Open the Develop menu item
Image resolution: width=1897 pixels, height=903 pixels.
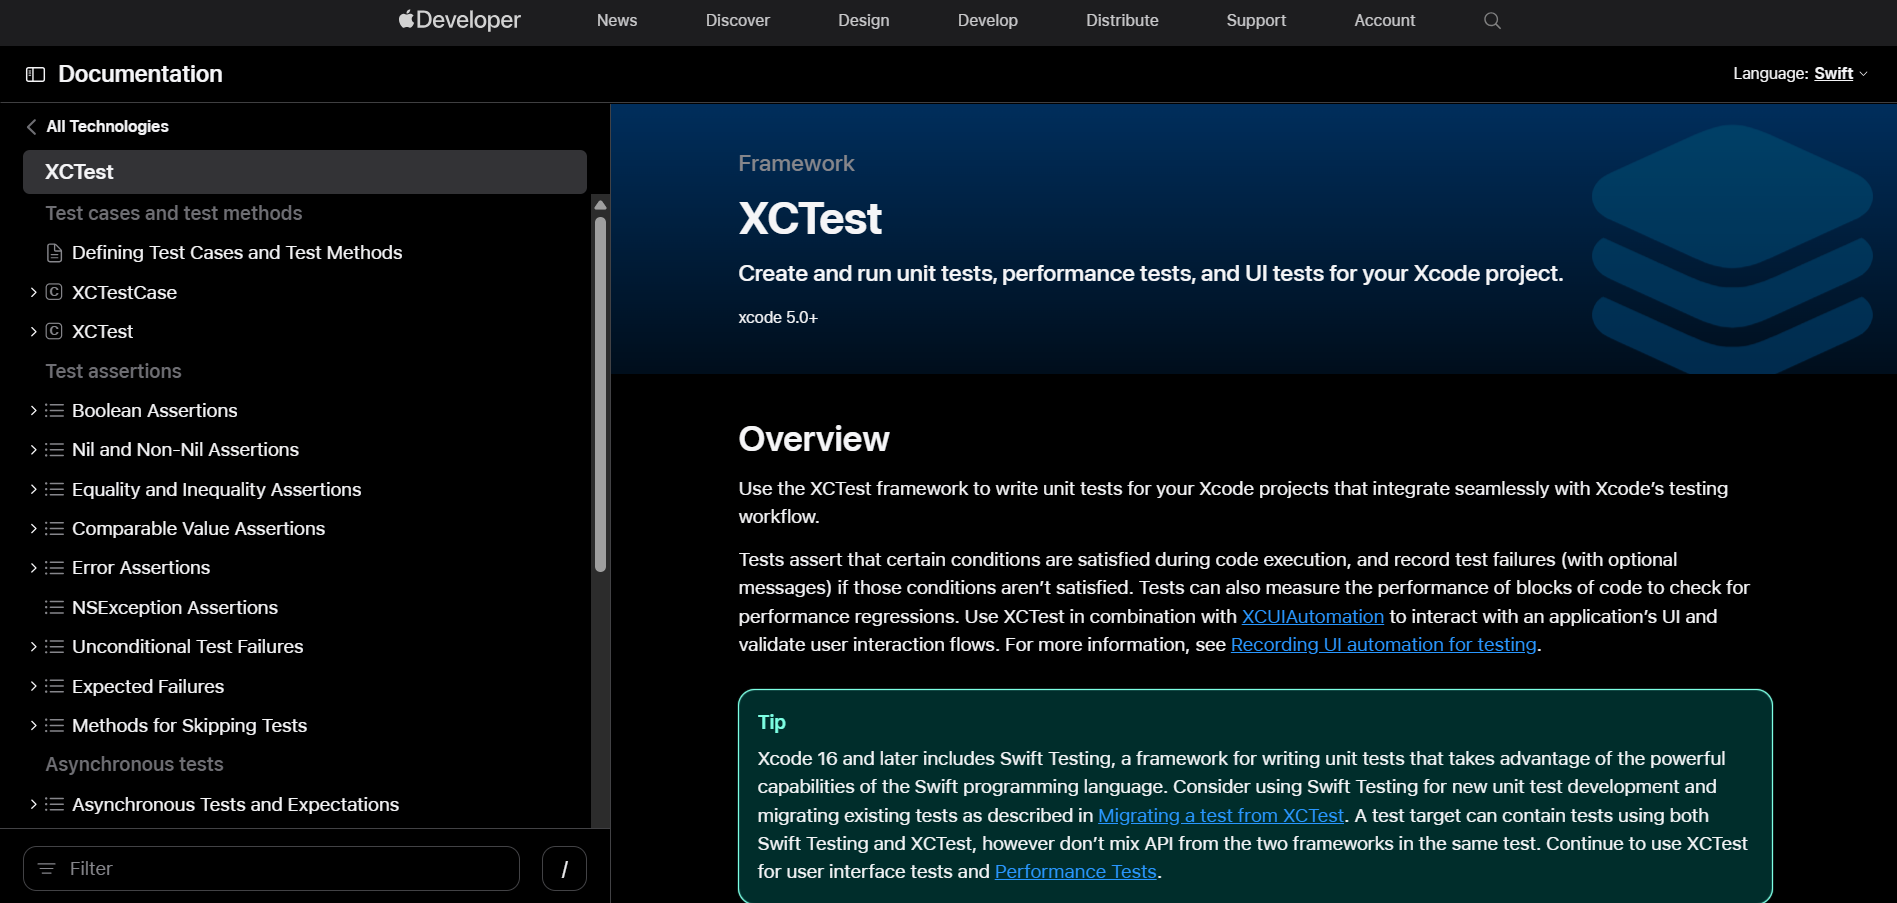pyautogui.click(x=987, y=20)
